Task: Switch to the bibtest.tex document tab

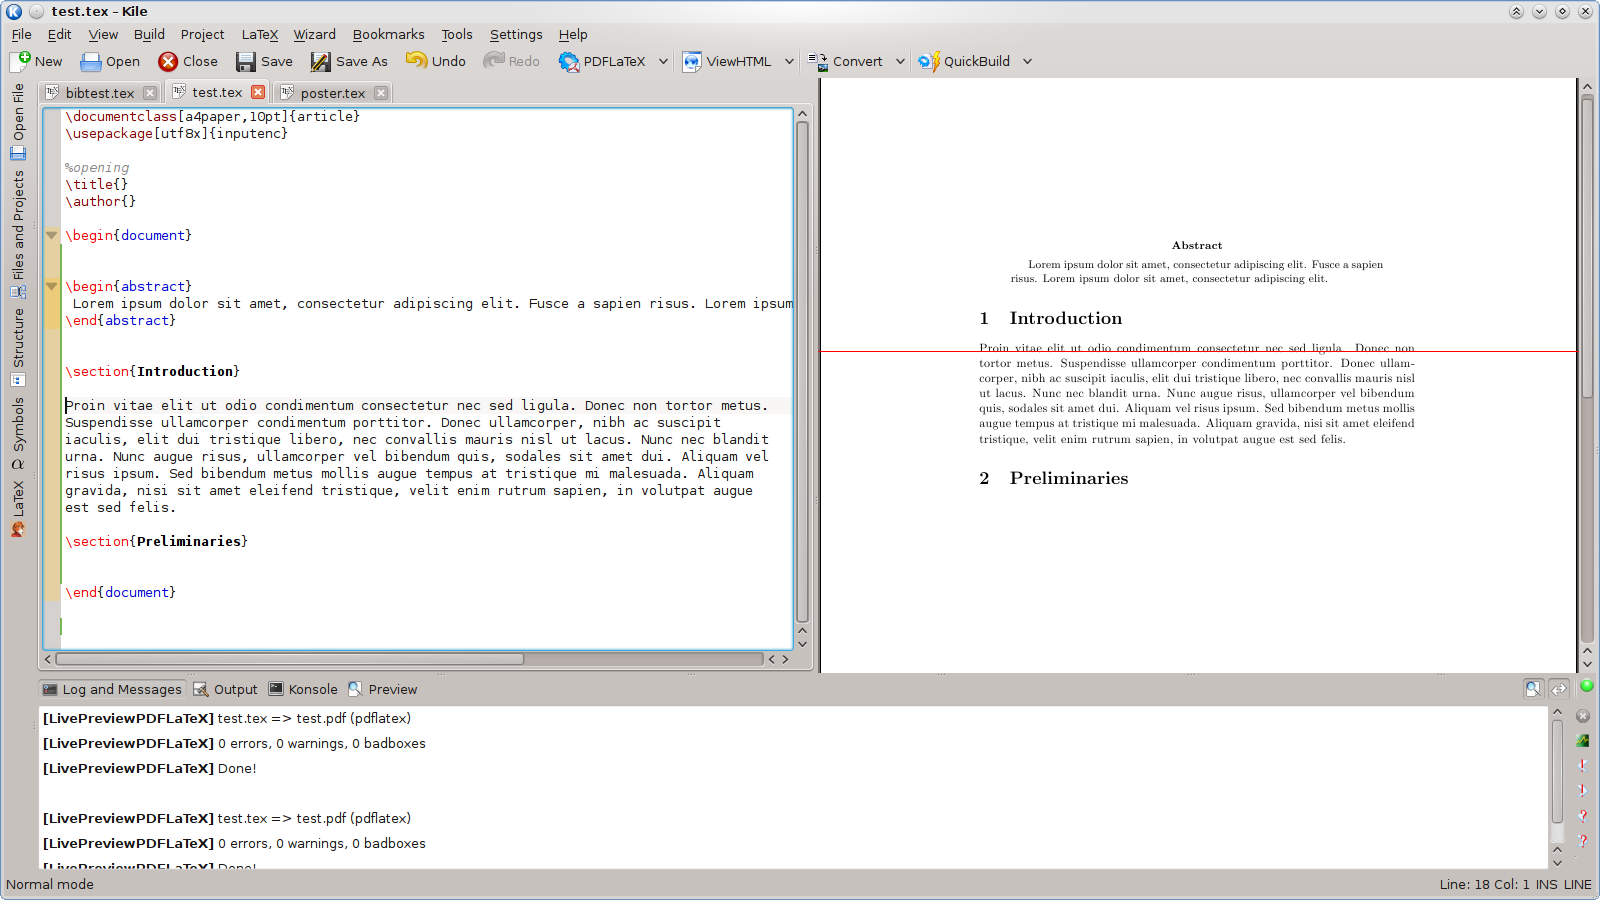Action: pos(99,93)
